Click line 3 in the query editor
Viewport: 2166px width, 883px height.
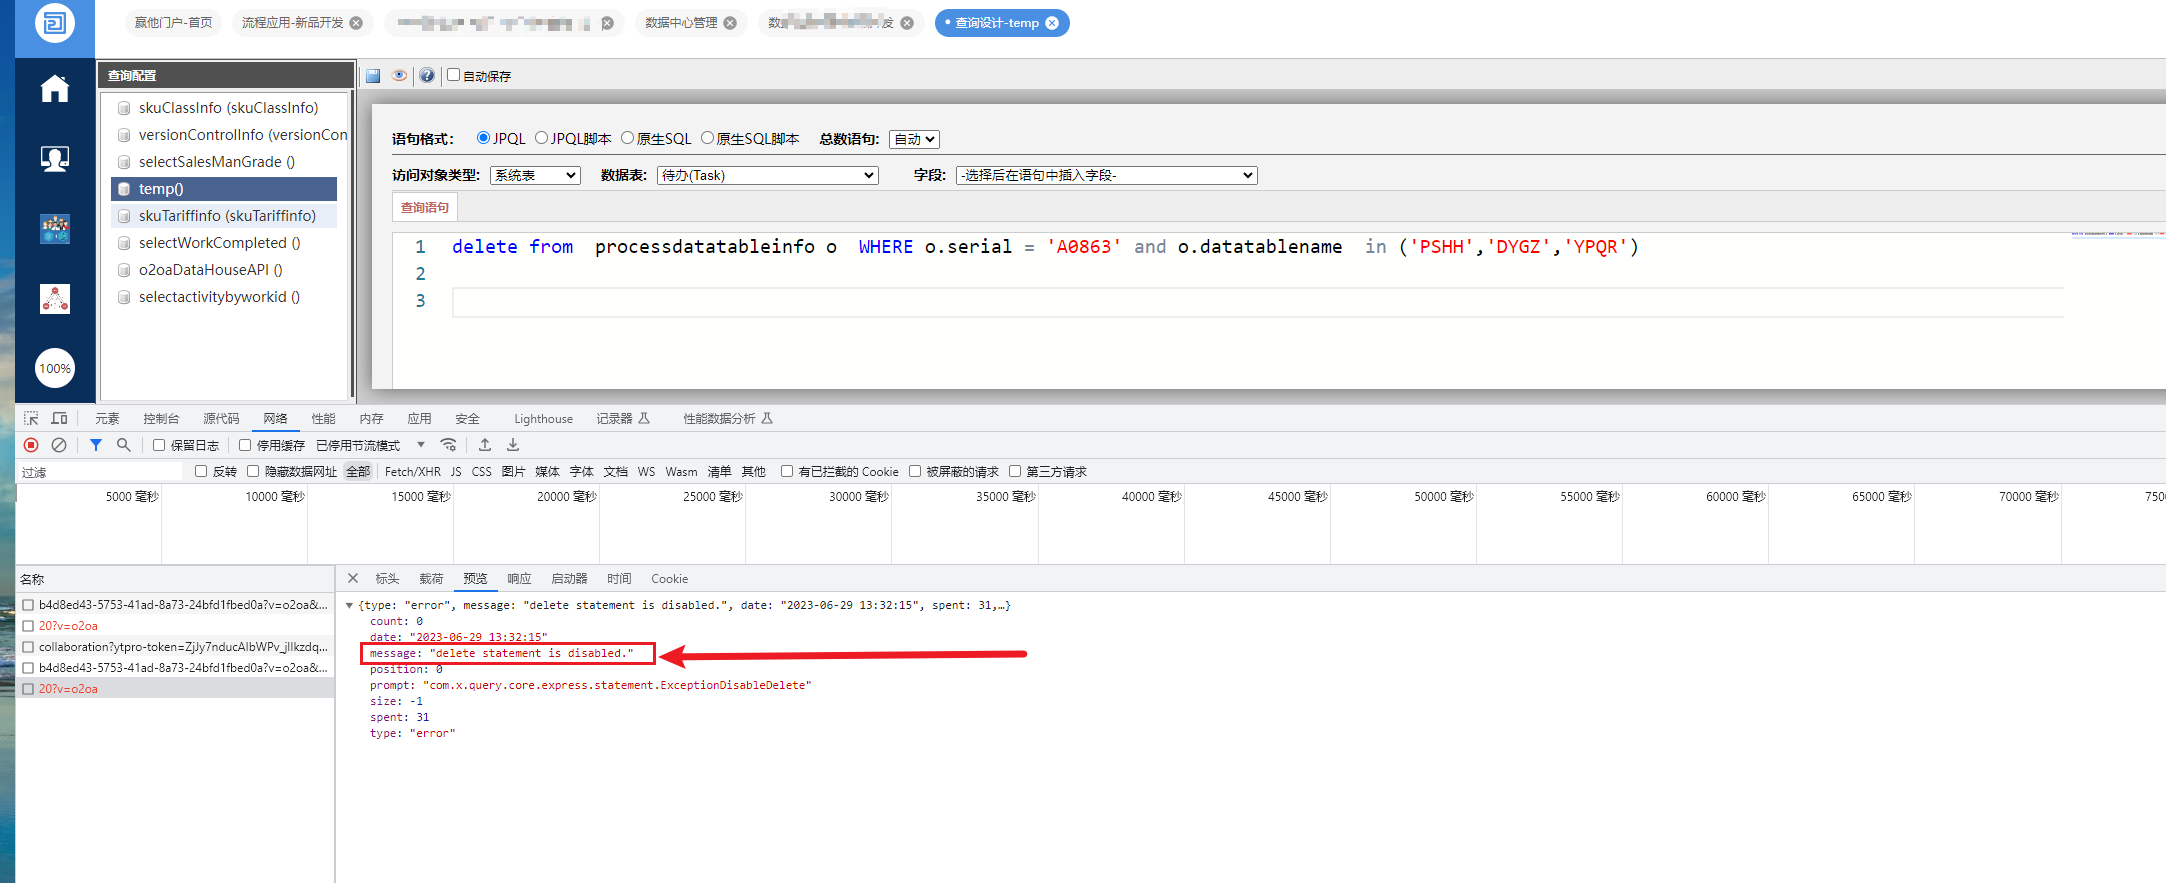[1257, 301]
